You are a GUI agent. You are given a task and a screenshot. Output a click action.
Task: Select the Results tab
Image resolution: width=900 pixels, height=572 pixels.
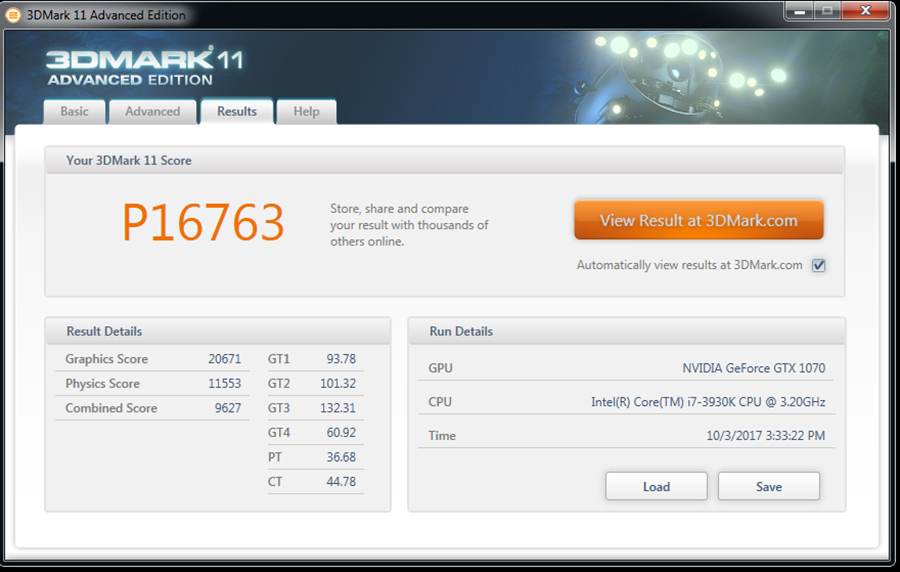click(237, 112)
